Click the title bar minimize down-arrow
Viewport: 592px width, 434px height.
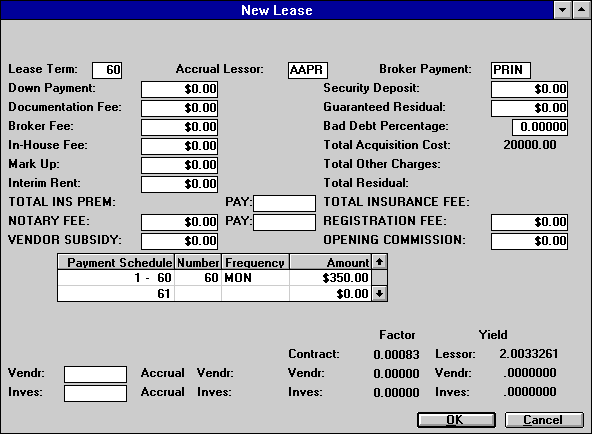pyautogui.click(x=562, y=10)
